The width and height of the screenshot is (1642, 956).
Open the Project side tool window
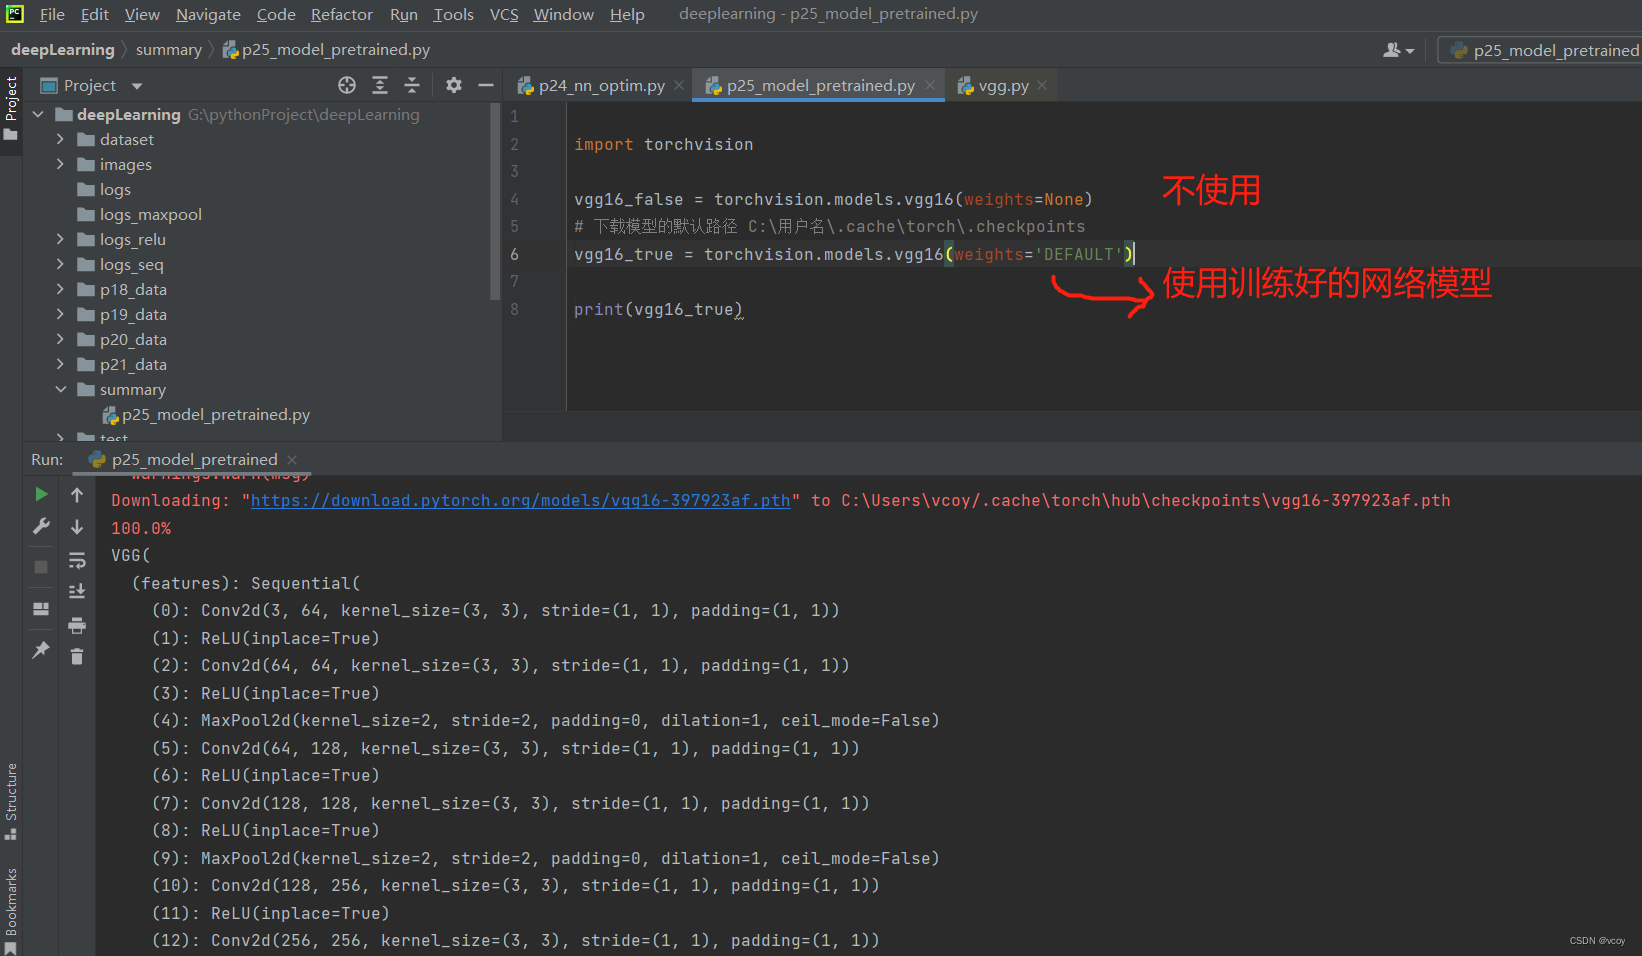[11, 108]
